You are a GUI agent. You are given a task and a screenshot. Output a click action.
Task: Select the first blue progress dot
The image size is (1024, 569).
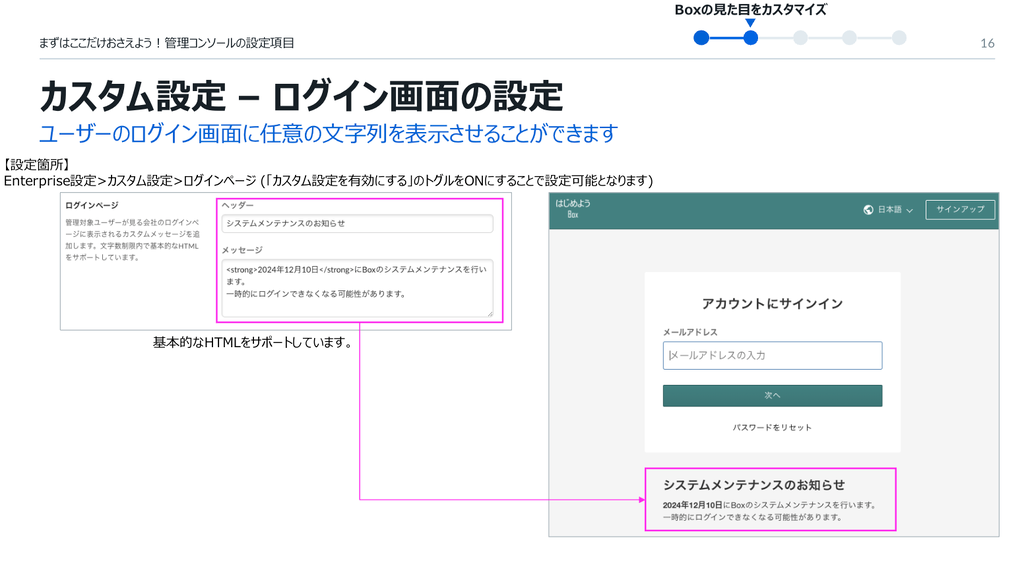pos(701,38)
